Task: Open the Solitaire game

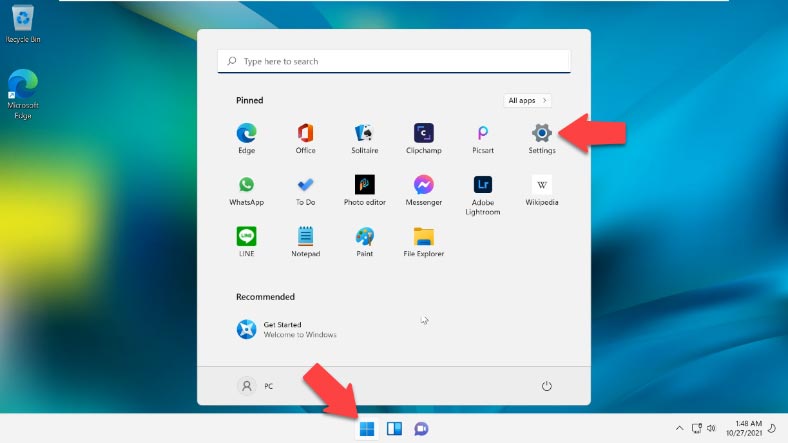Action: 364,138
